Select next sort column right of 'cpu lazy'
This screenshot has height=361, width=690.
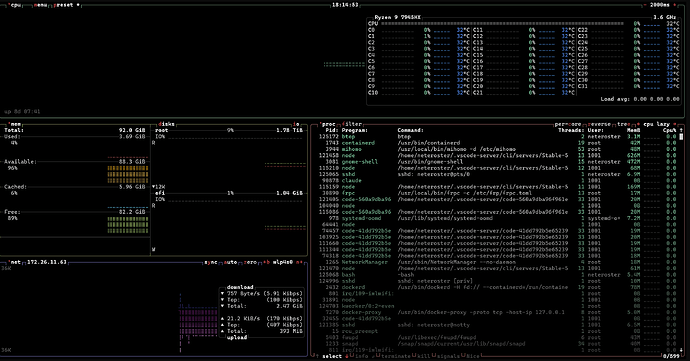click(x=675, y=124)
